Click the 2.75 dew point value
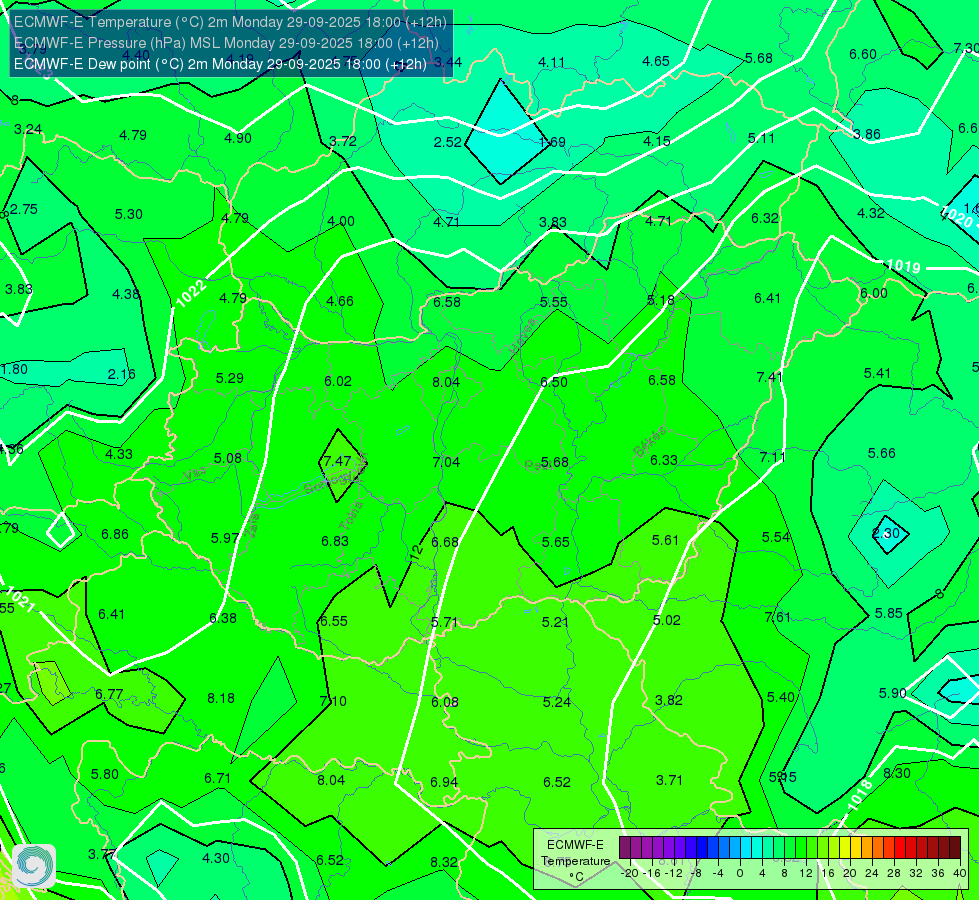The width and height of the screenshot is (979, 900). (x=24, y=209)
